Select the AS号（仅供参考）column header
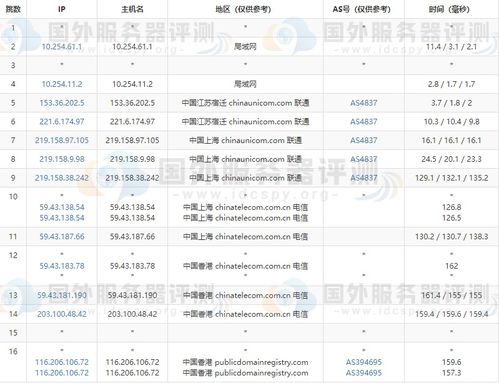This screenshot has width=499, height=383. point(361,9)
